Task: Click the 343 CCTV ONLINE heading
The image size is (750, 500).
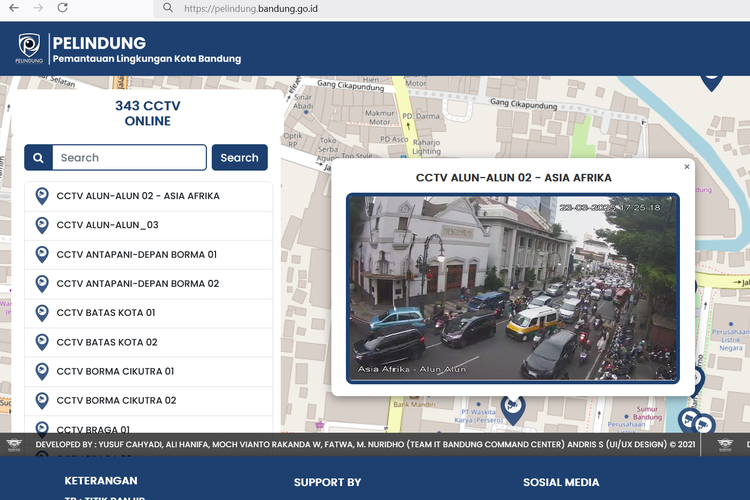Action: click(x=148, y=113)
